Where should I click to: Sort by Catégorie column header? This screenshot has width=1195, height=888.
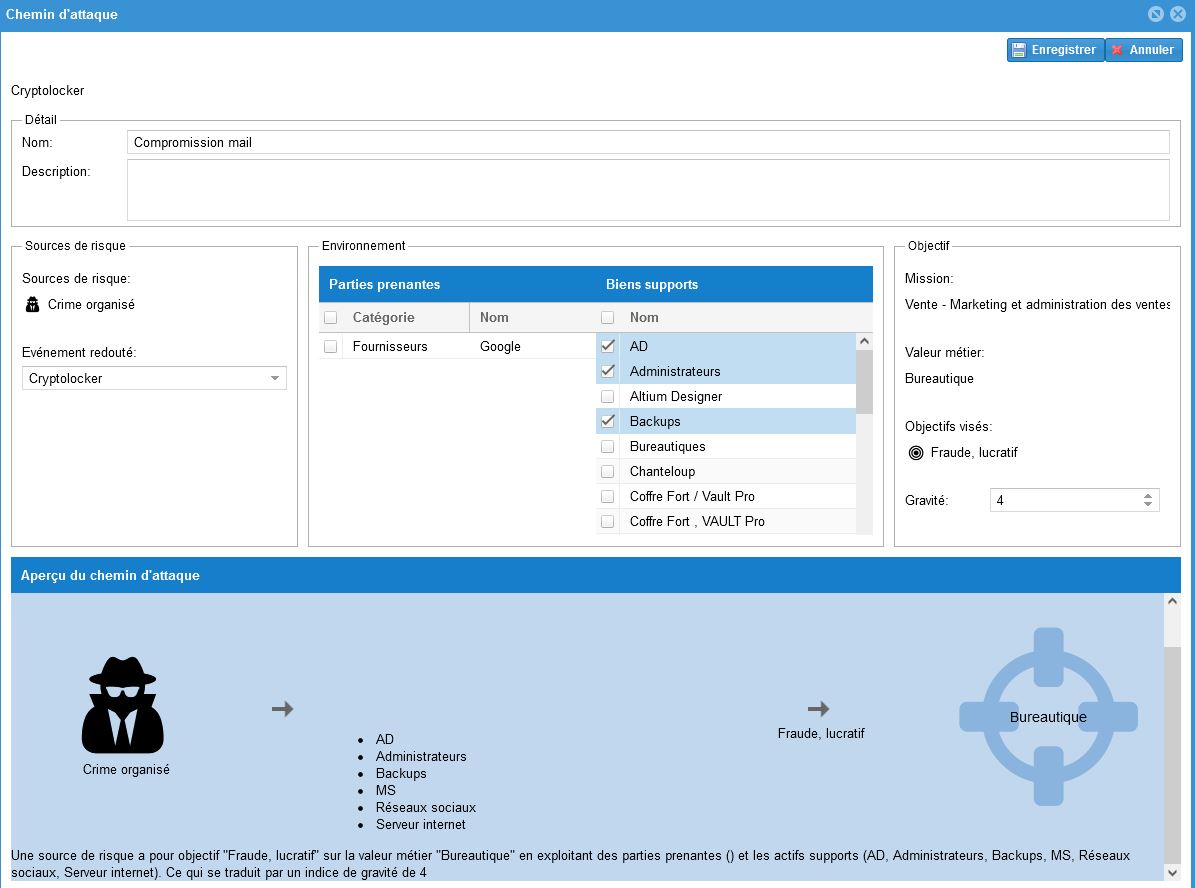click(383, 318)
